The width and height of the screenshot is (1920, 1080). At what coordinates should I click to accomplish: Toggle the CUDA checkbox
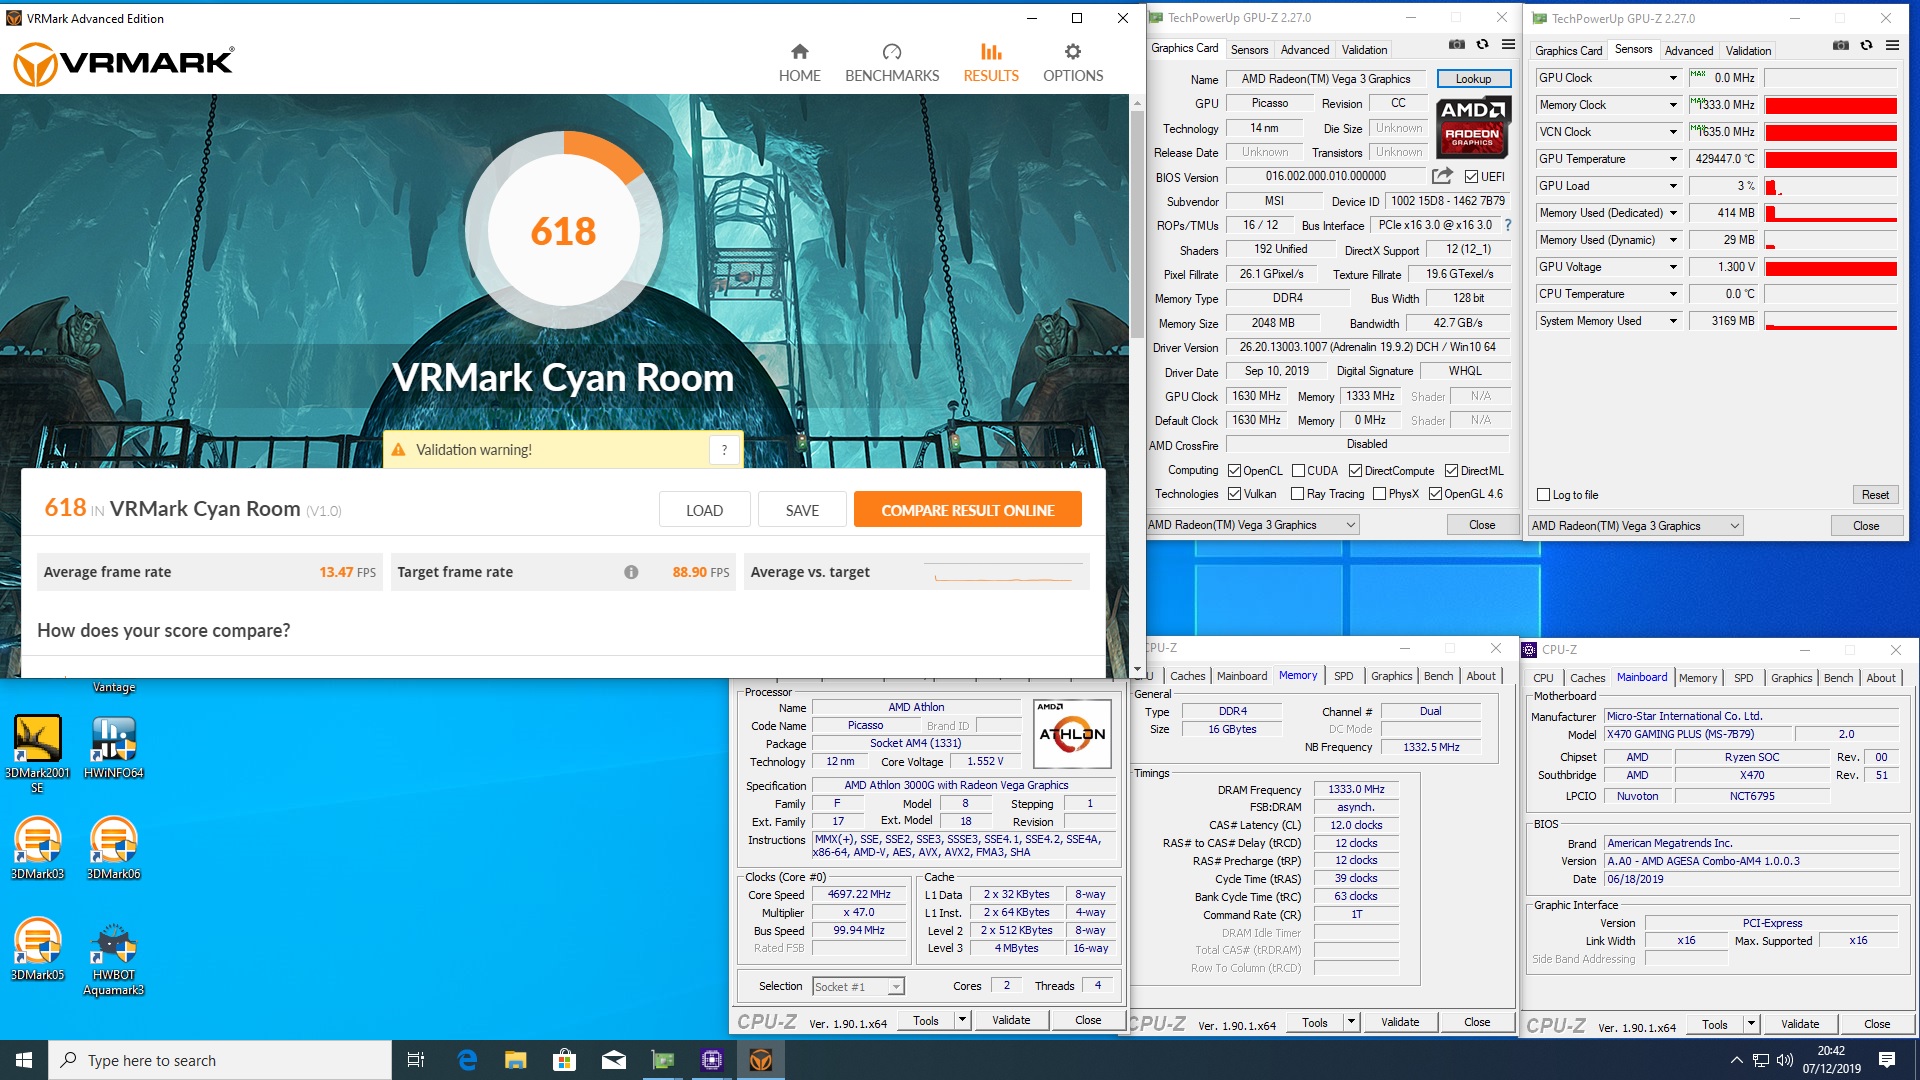(x=1298, y=471)
